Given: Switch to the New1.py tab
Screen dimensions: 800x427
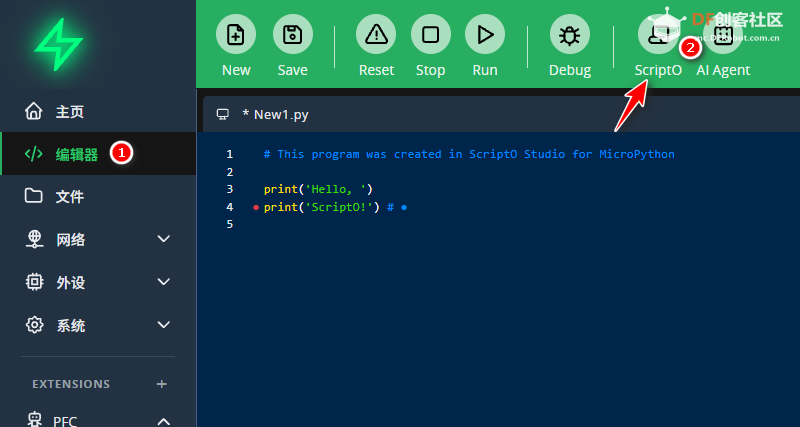Looking at the screenshot, I should [274, 114].
